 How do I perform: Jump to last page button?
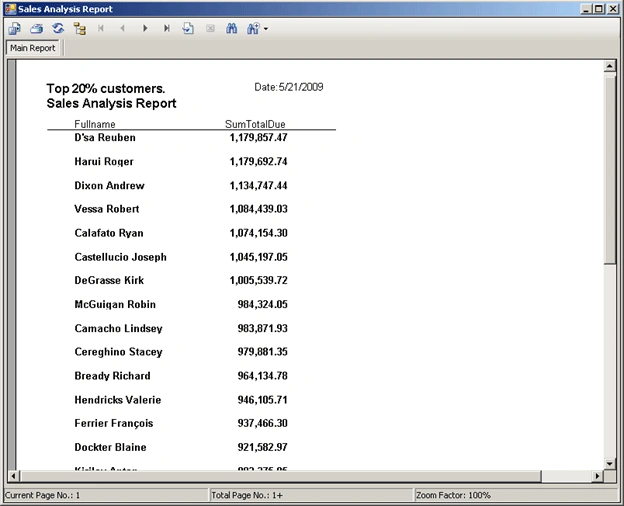coord(167,28)
